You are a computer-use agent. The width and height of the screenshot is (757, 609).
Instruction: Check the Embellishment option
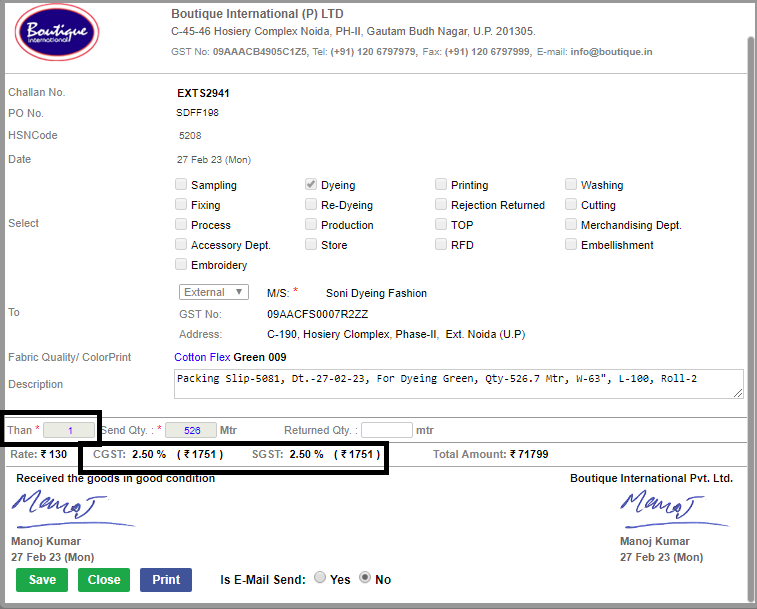click(x=571, y=244)
